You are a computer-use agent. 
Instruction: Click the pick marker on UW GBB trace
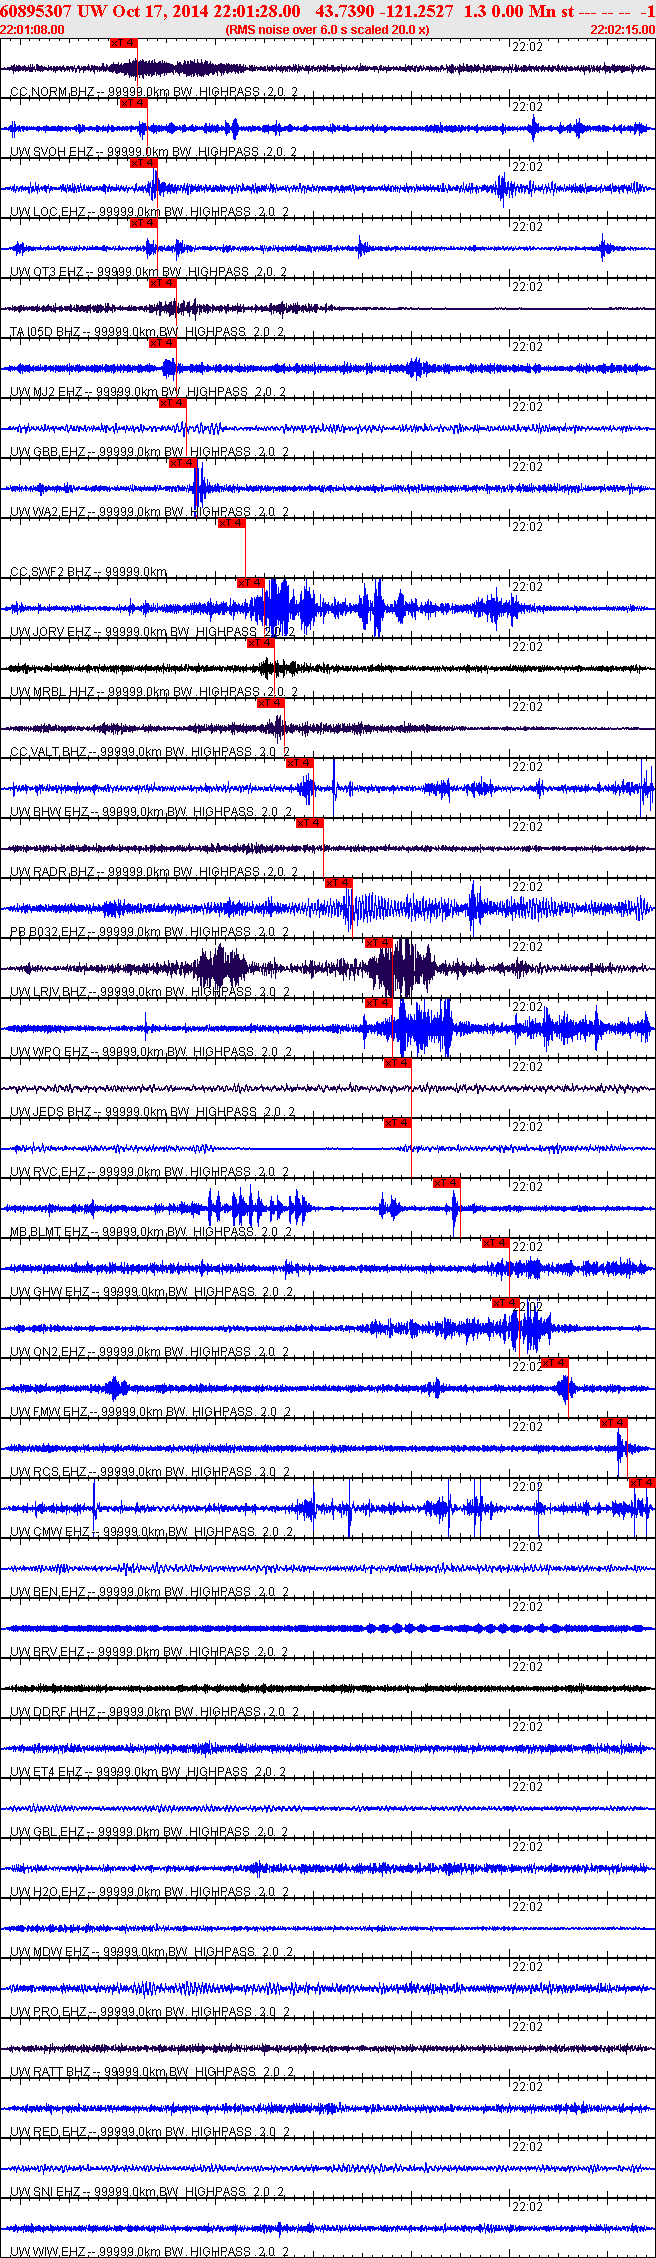point(173,403)
